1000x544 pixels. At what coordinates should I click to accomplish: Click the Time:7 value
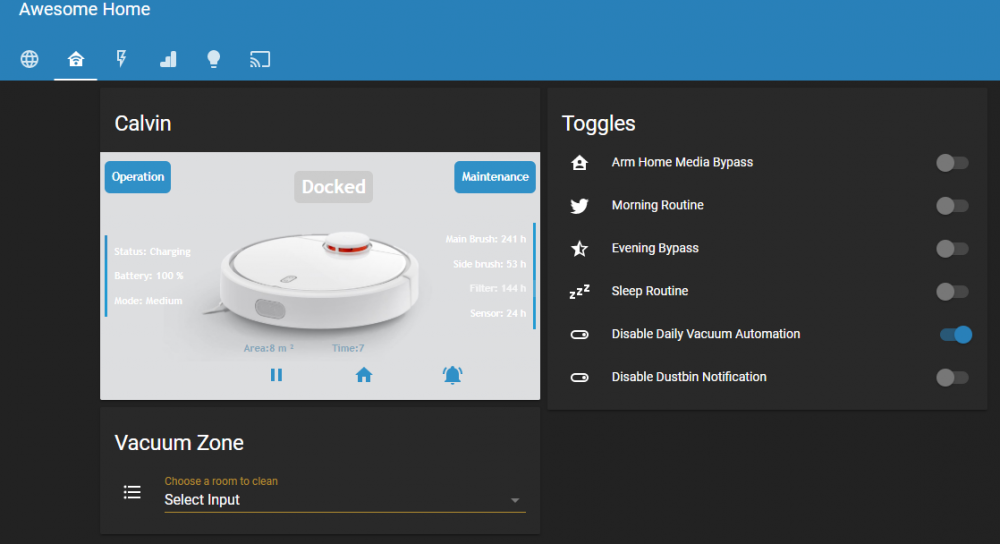pyautogui.click(x=348, y=348)
